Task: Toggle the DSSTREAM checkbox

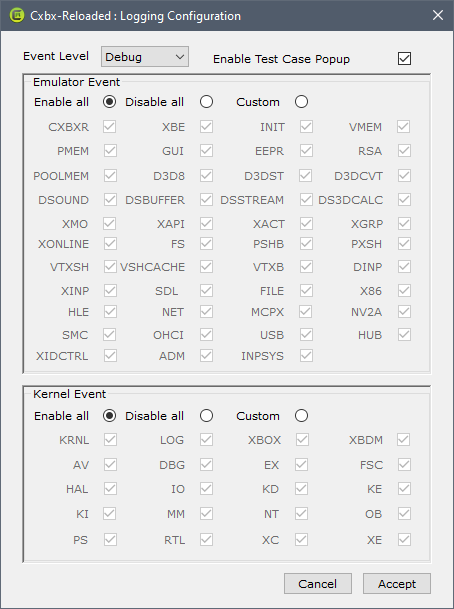Action: 306,200
